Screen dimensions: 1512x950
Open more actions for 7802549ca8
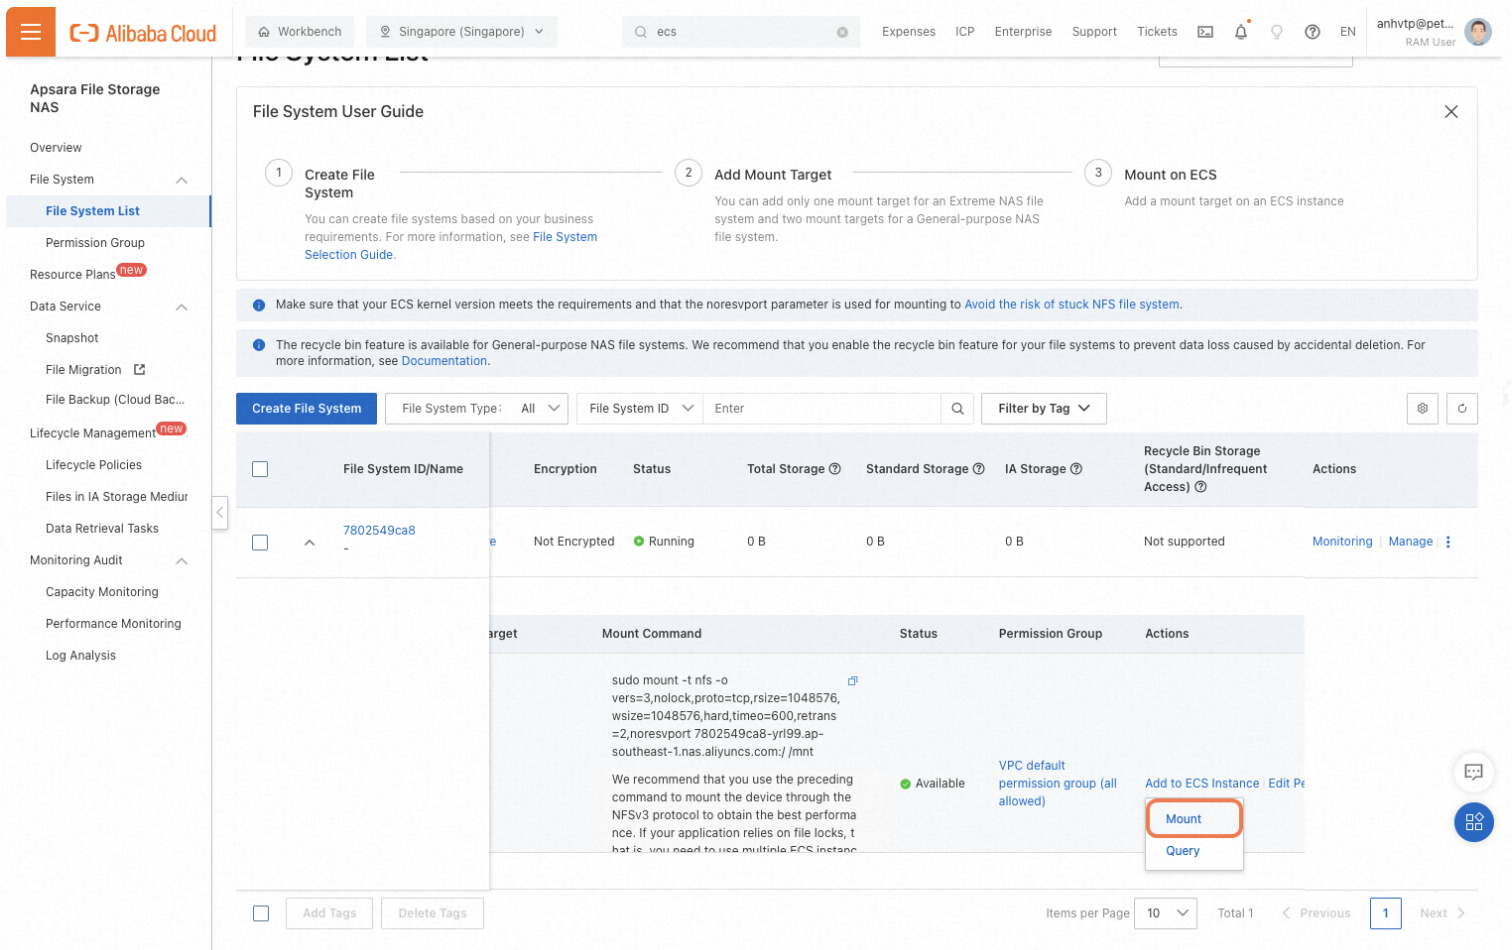coord(1448,542)
